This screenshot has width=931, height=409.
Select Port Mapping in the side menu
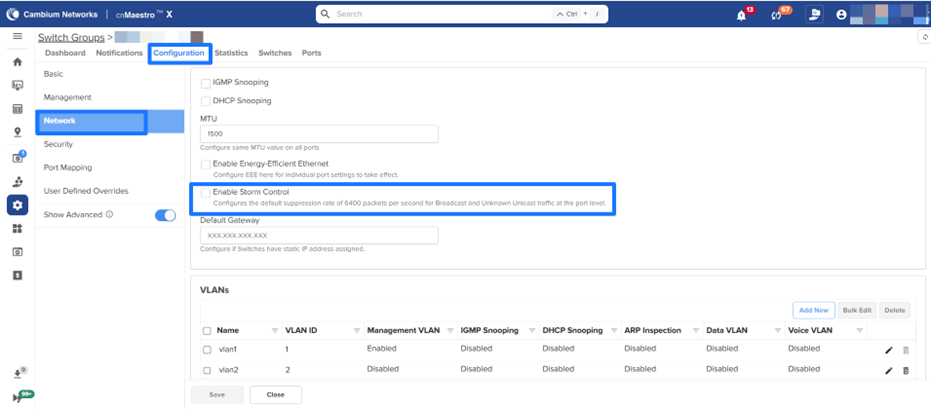pyautogui.click(x=68, y=168)
